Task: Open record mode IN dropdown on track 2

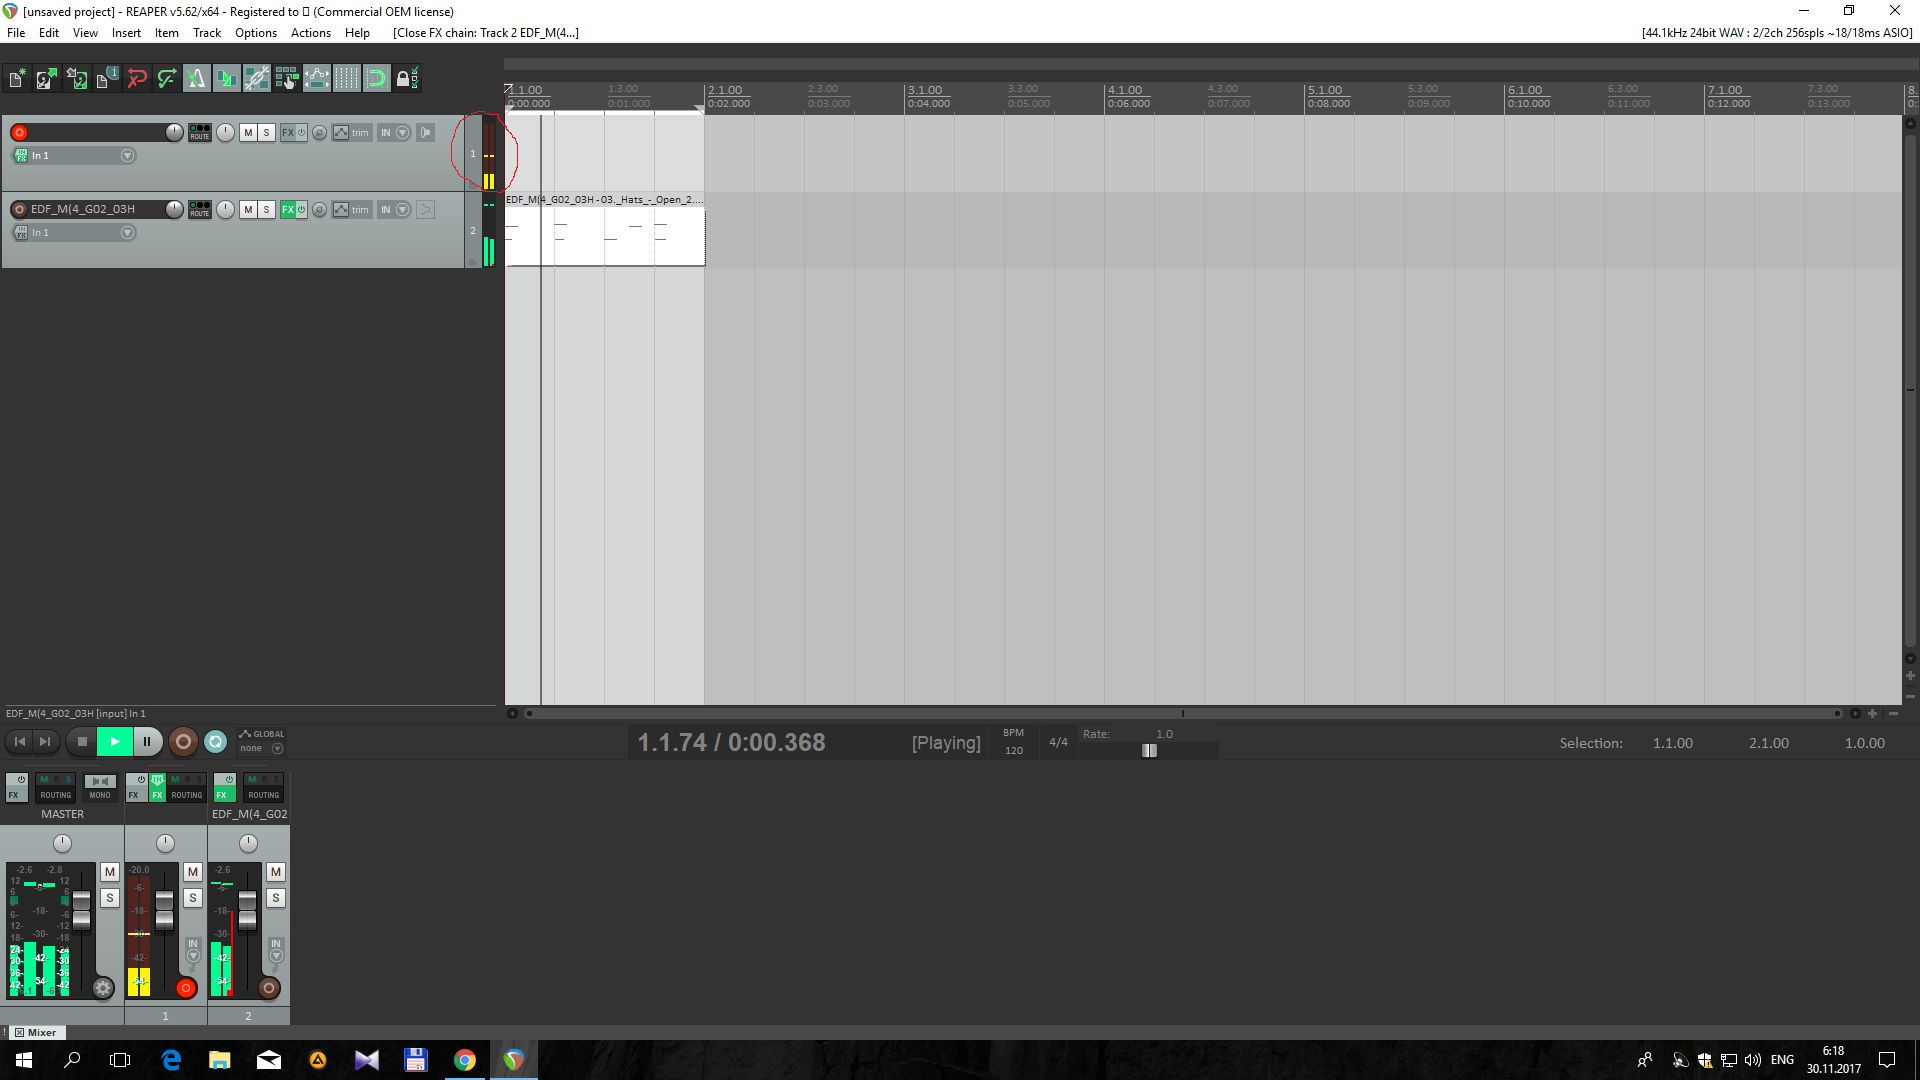Action: tap(403, 210)
